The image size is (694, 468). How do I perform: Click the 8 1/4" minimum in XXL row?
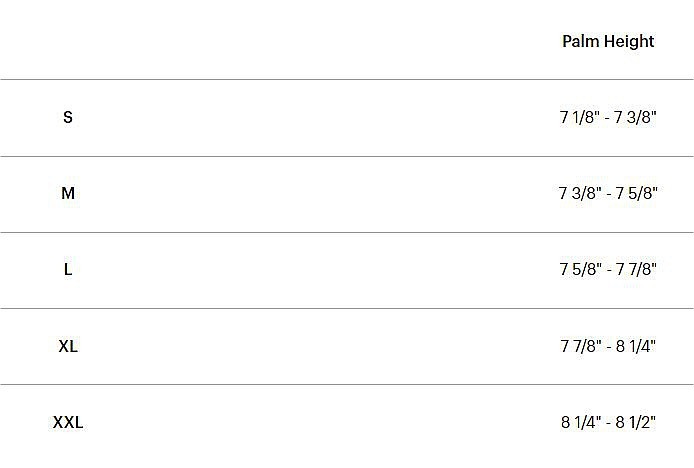[x=581, y=422]
